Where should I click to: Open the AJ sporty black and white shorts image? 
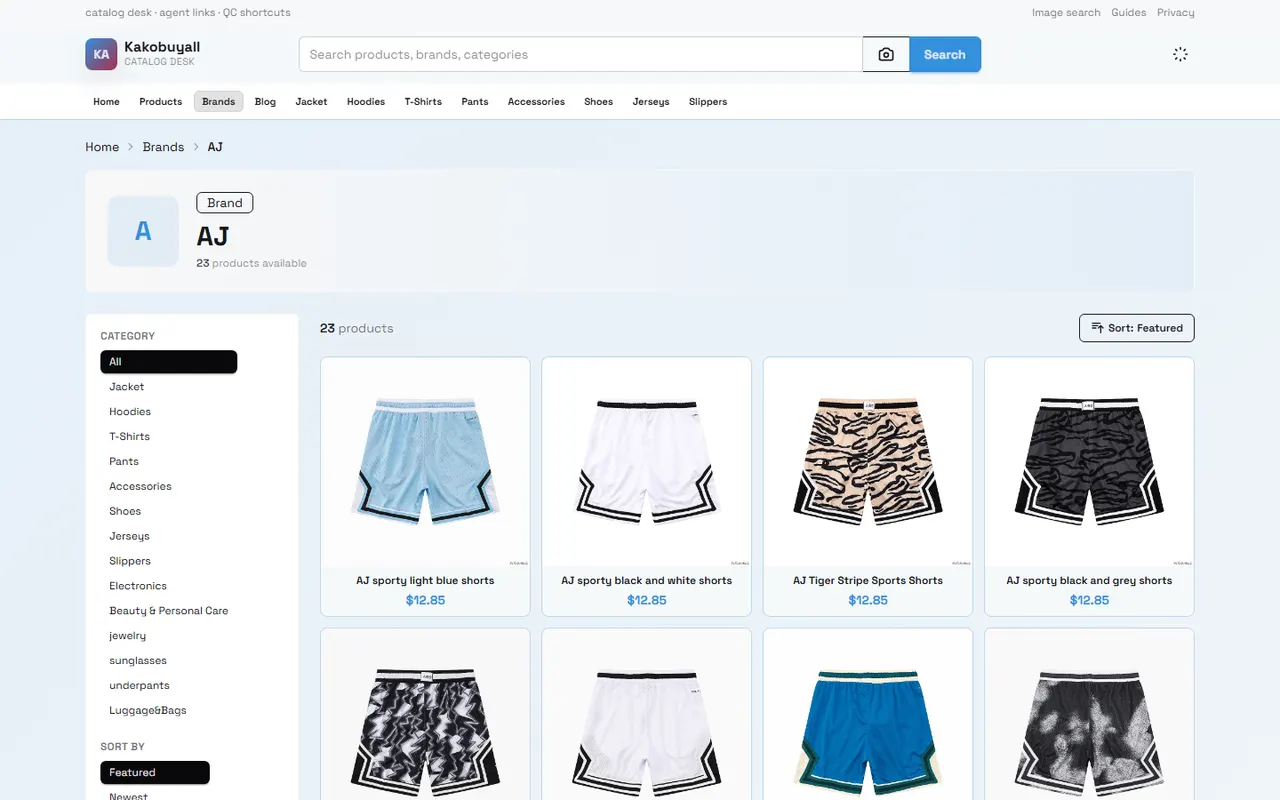point(646,462)
